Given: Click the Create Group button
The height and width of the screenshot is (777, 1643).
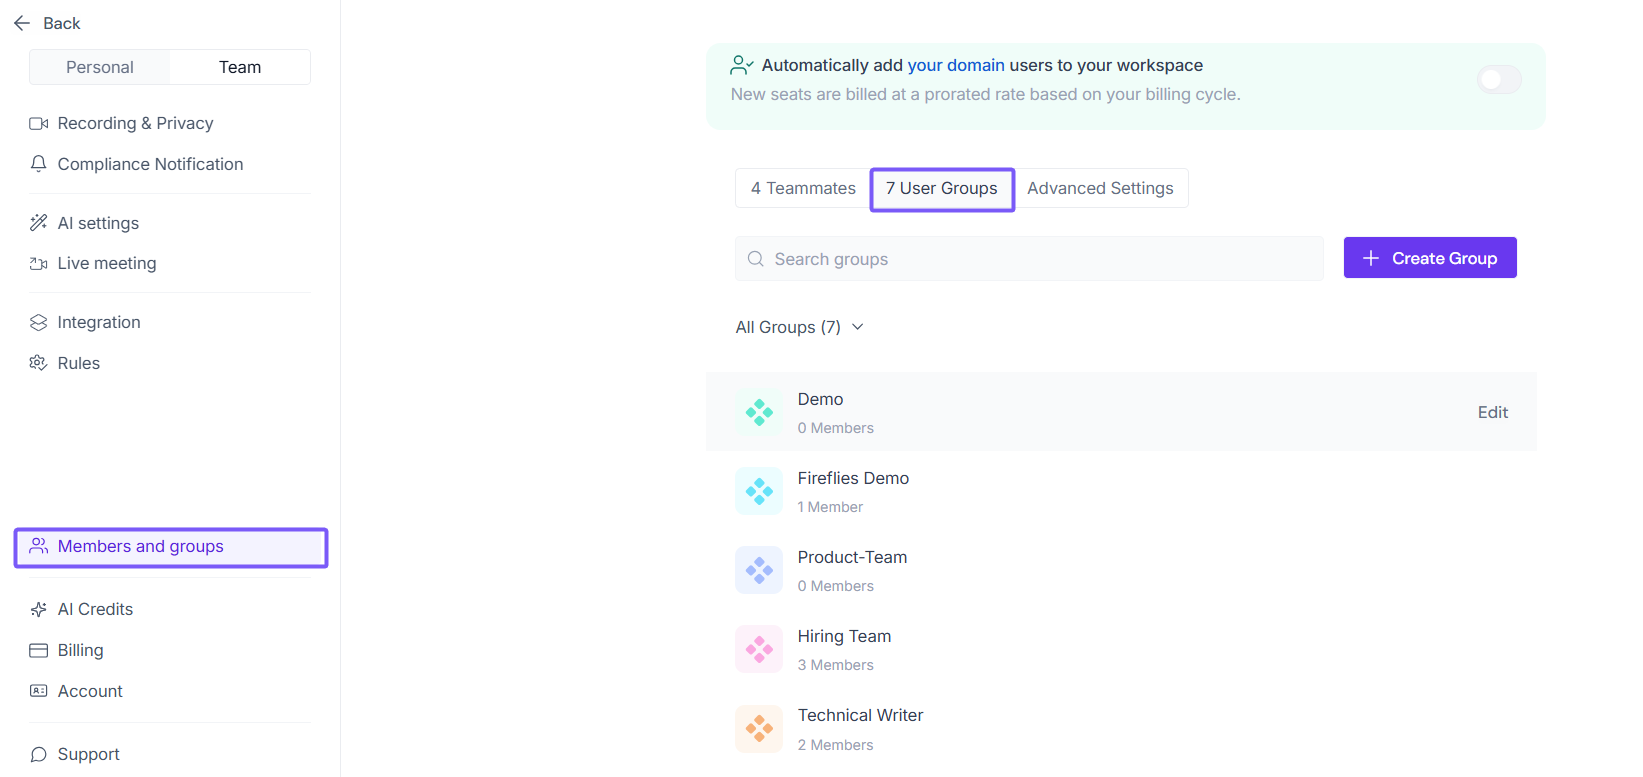Looking at the screenshot, I should click(1429, 258).
